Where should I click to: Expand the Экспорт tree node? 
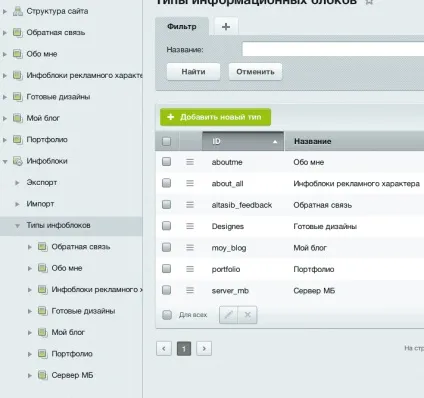click(x=17, y=183)
